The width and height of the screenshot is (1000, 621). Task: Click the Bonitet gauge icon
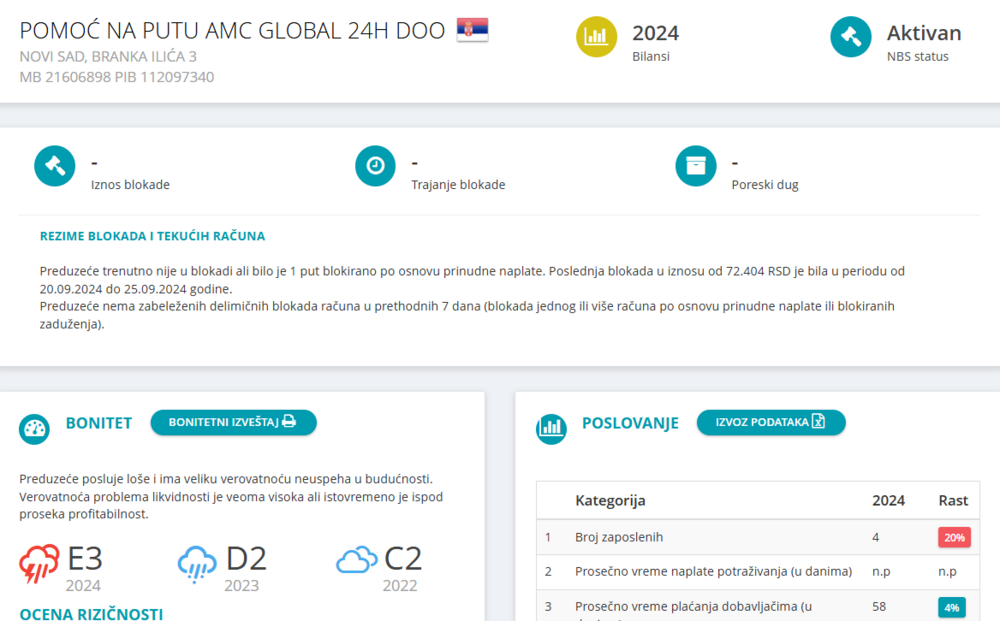[34, 429]
